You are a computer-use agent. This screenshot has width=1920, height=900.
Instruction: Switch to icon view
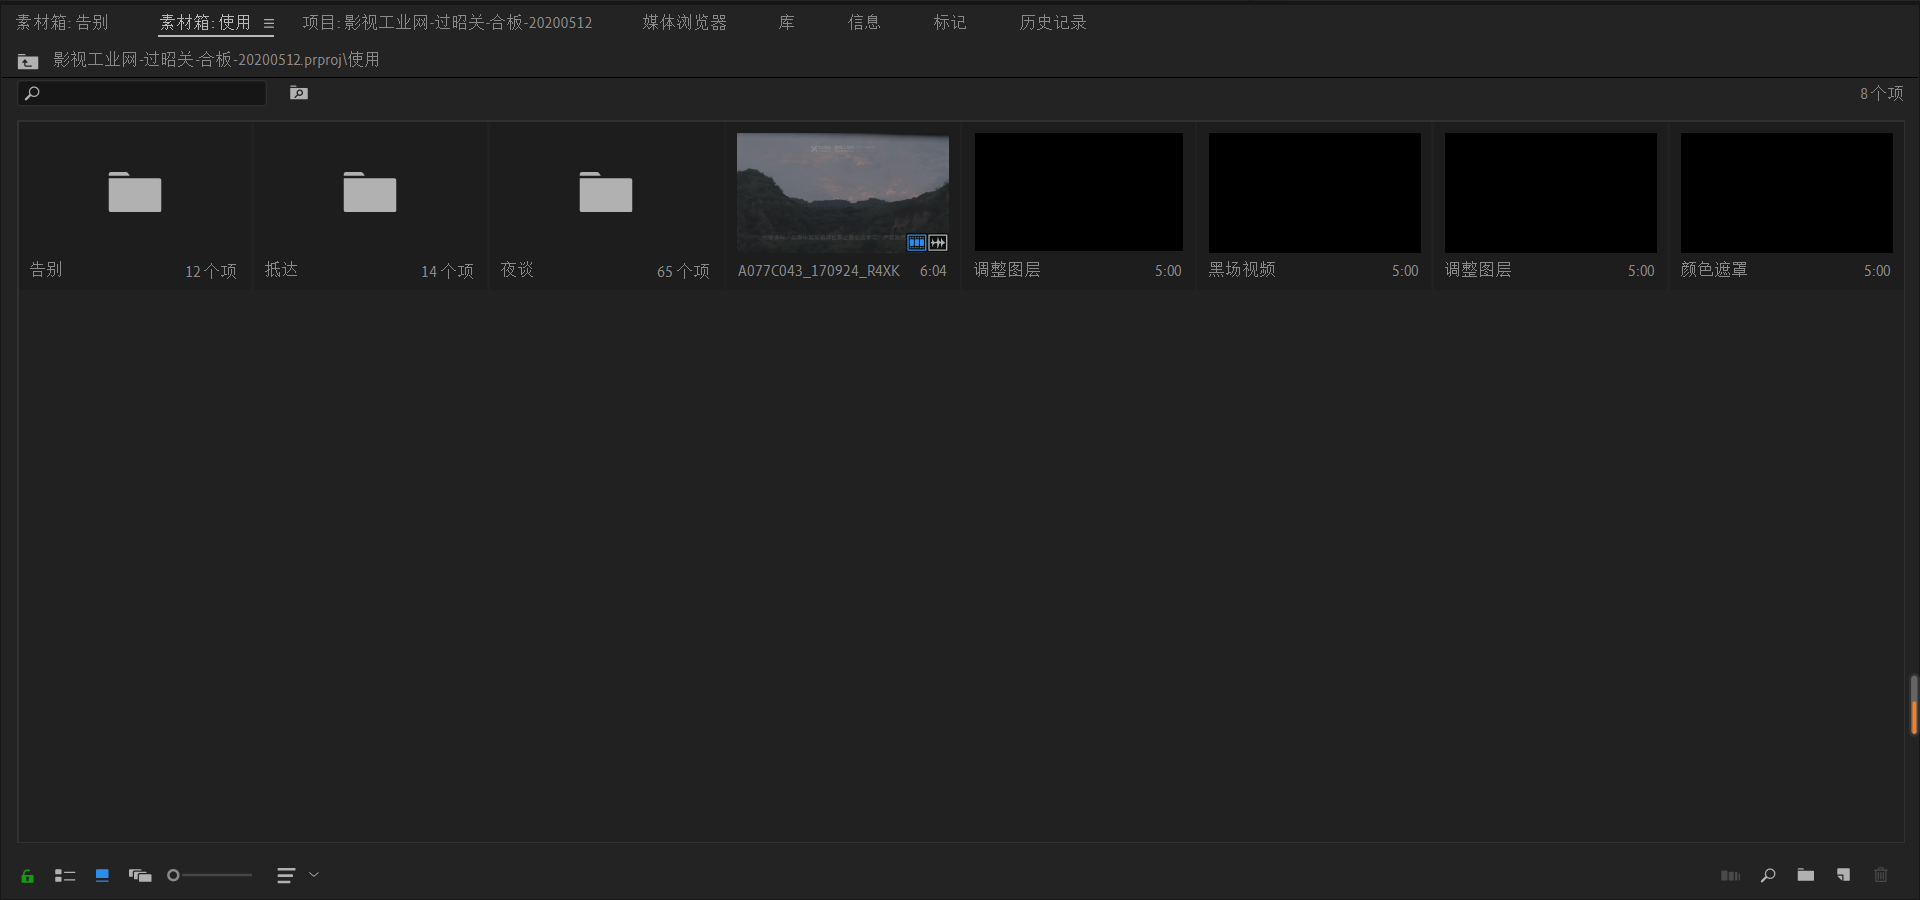(102, 876)
